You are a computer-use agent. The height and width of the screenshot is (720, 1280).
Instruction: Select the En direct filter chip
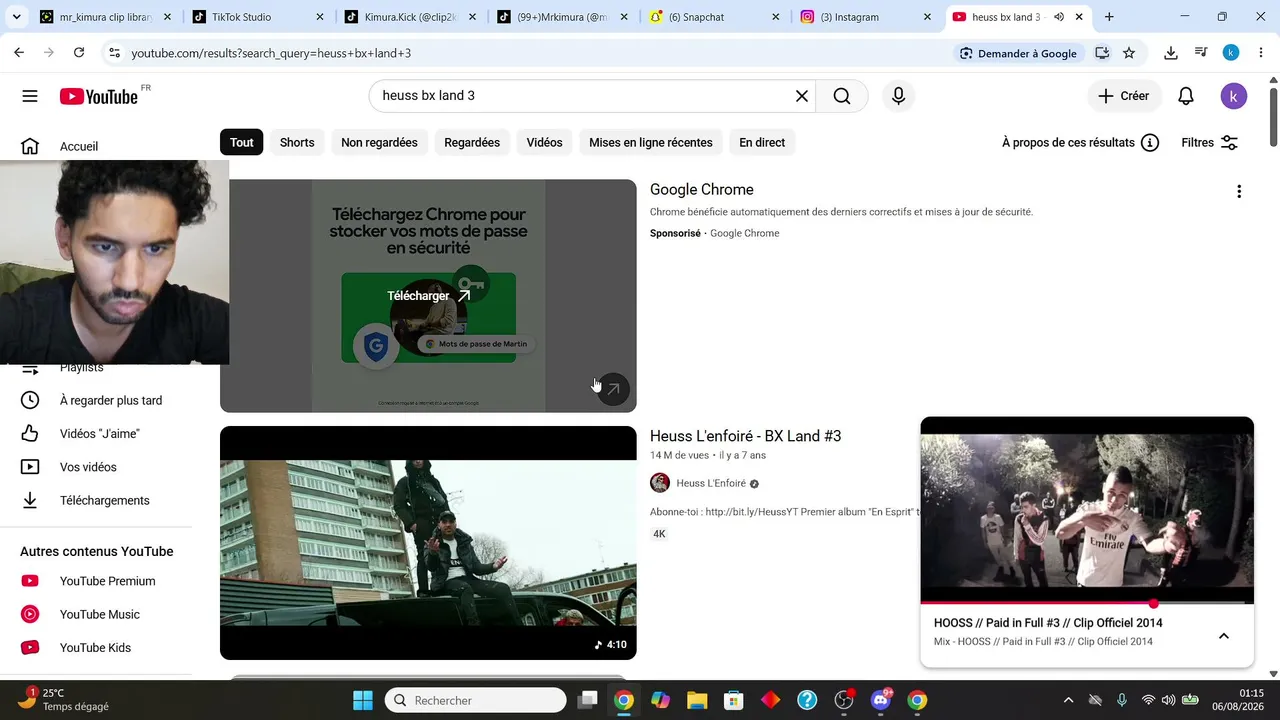[762, 142]
